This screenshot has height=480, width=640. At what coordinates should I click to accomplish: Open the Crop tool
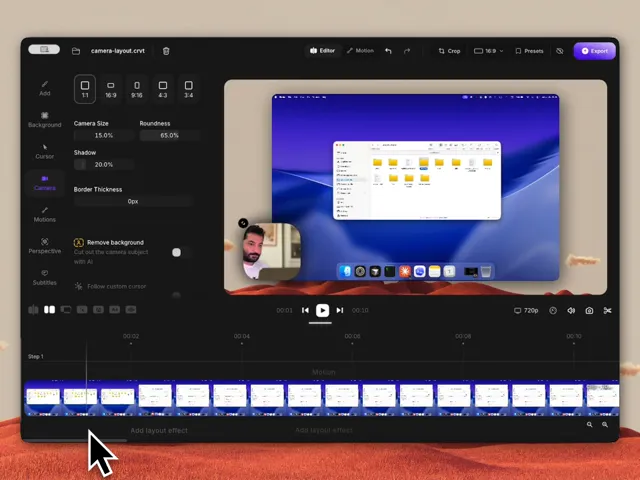[449, 51]
